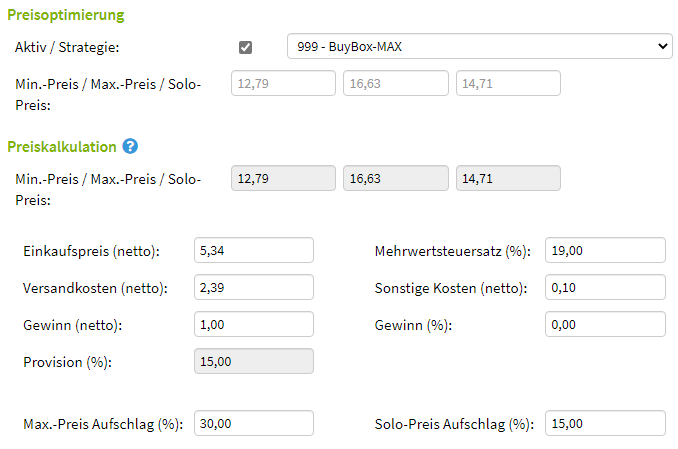678x449 pixels.
Task: Click the calculated Max.-Preis gray field
Action: 396,178
